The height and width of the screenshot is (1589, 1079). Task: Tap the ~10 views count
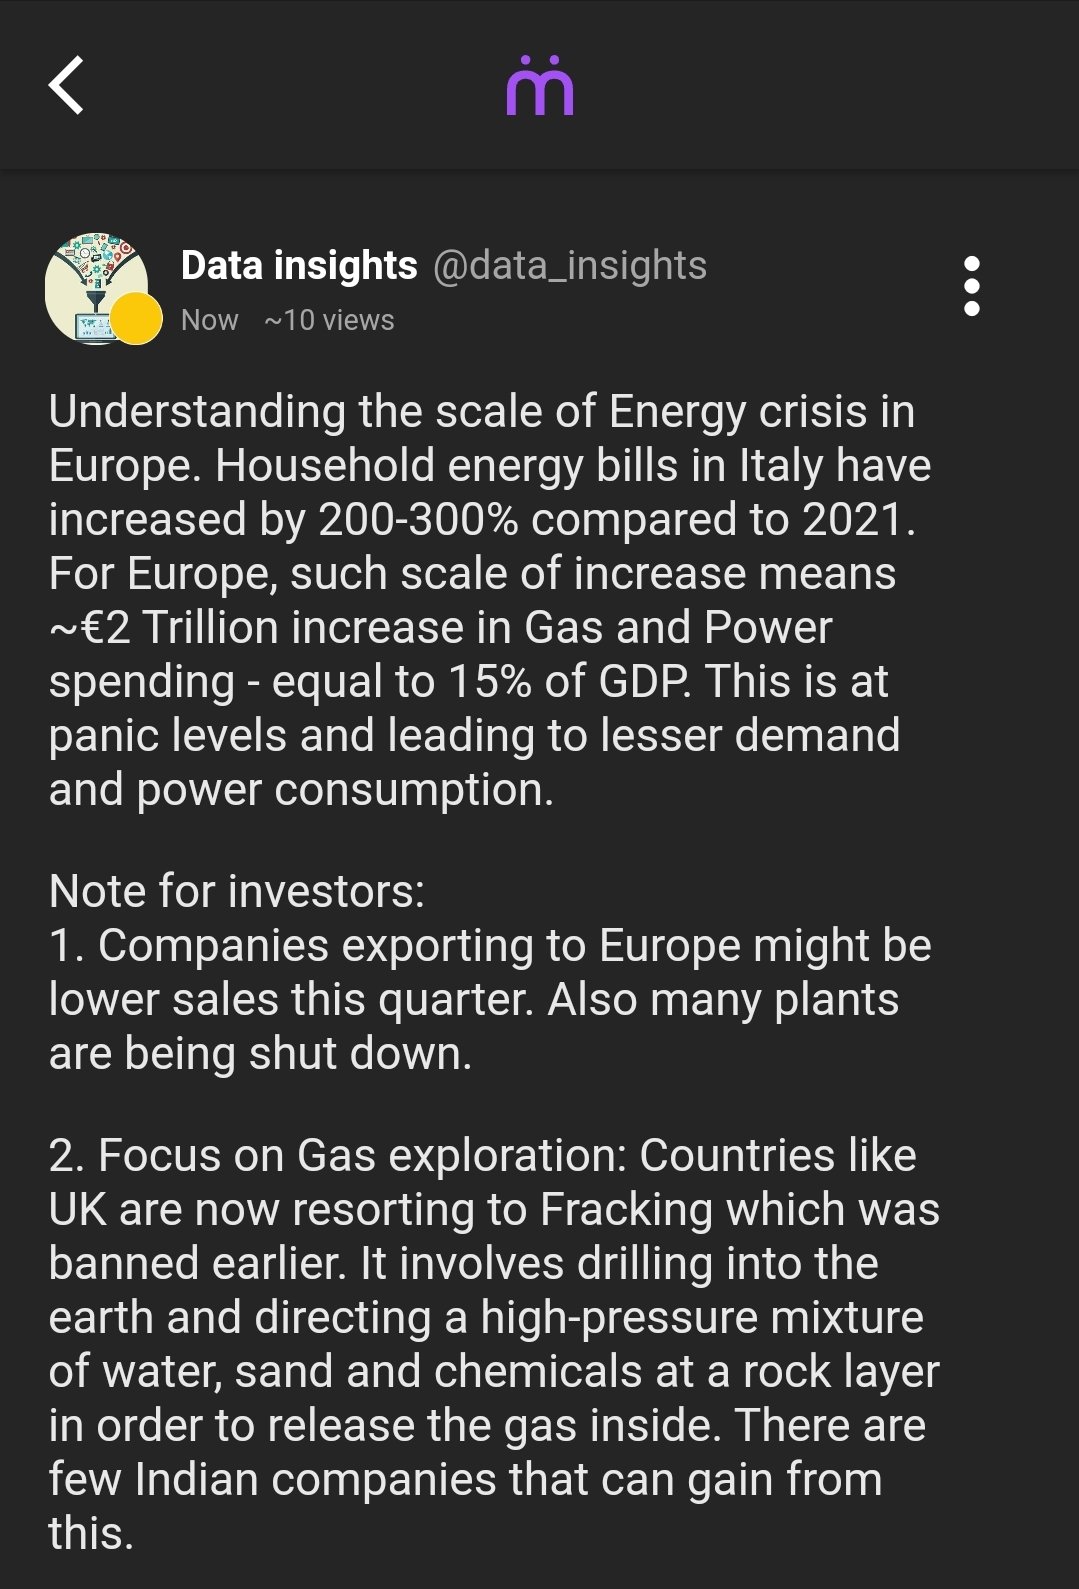click(329, 320)
